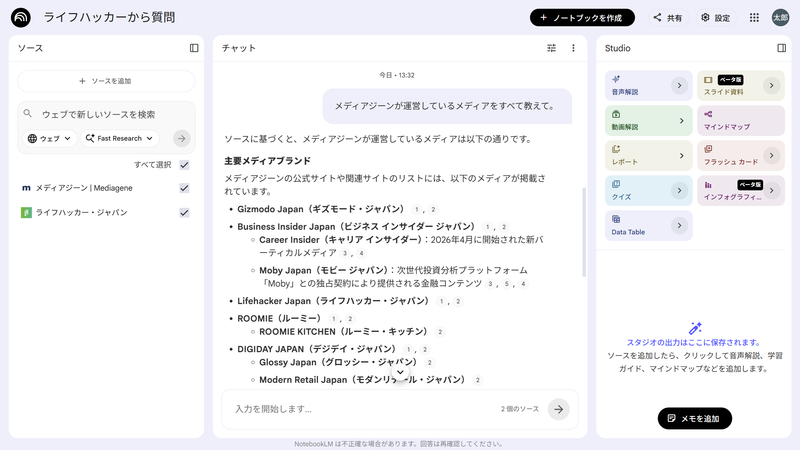Open the 共有 share button

[668, 17]
